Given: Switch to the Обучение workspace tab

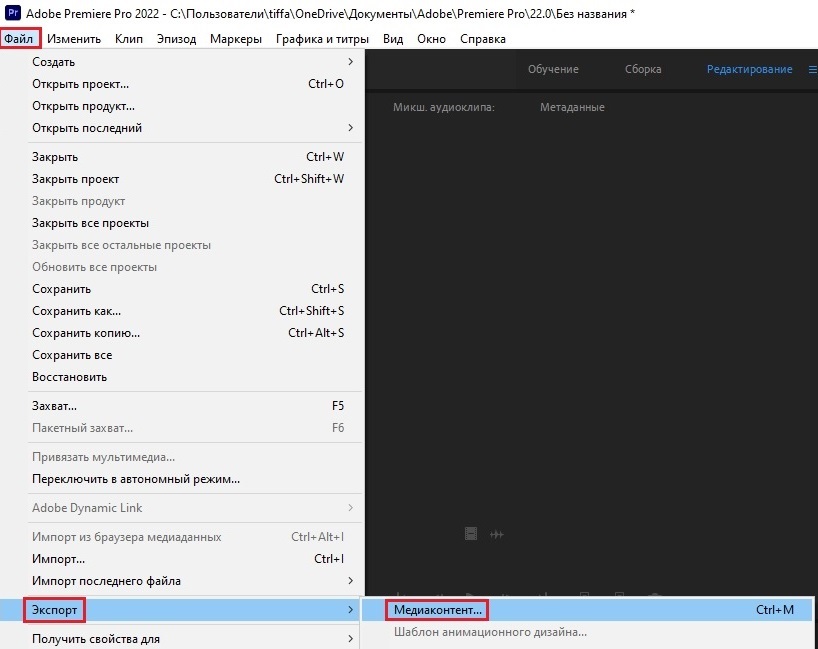Looking at the screenshot, I should click(553, 69).
